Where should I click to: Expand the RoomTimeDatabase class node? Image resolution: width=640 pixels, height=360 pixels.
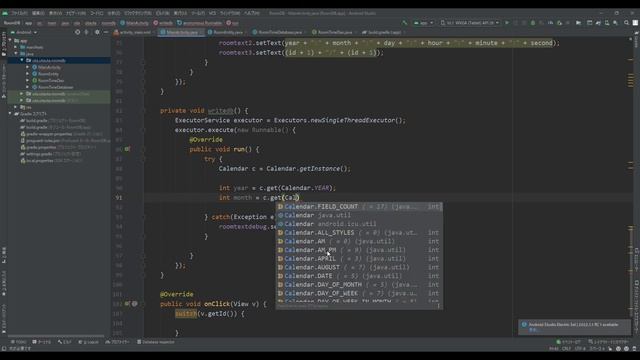[28, 87]
